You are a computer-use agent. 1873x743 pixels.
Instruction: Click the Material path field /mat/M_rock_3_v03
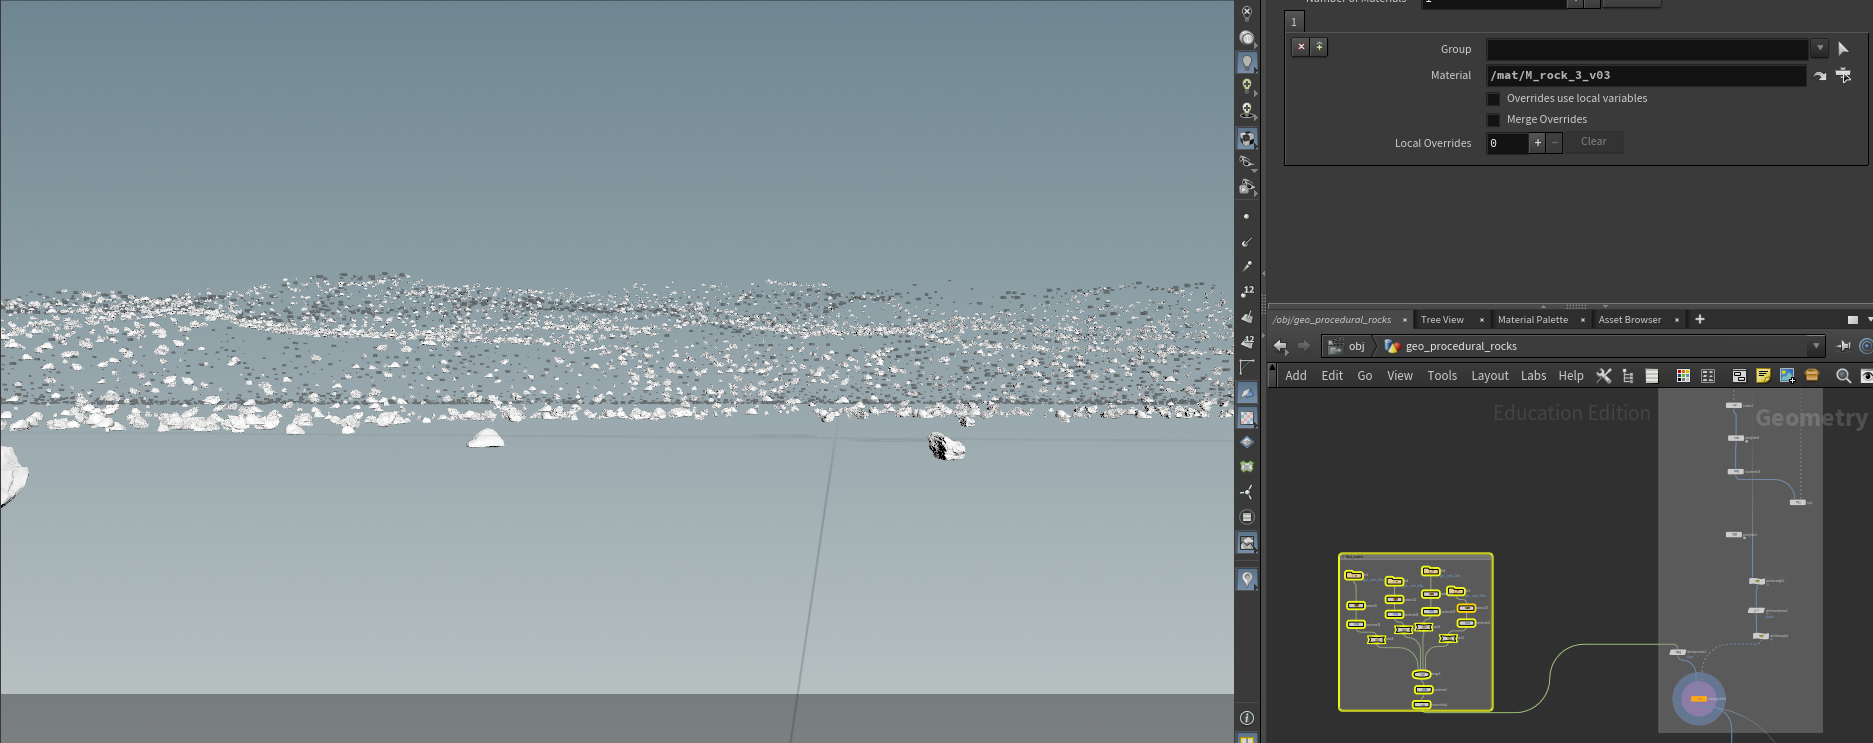pyautogui.click(x=1647, y=75)
